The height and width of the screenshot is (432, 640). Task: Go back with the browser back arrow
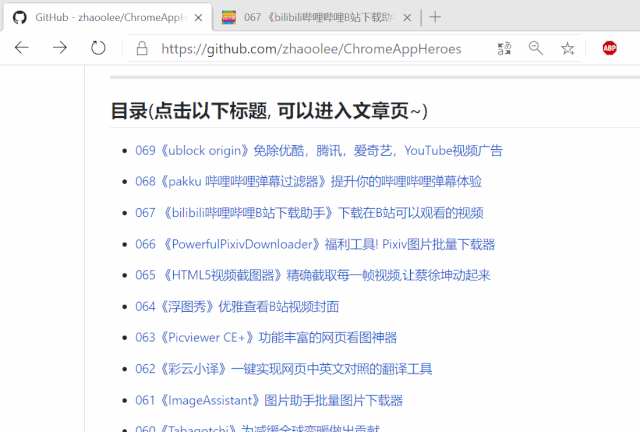pos(22,48)
